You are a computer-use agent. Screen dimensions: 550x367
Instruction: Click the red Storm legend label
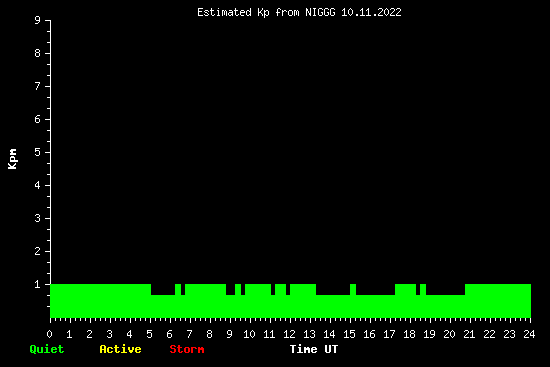(187, 349)
